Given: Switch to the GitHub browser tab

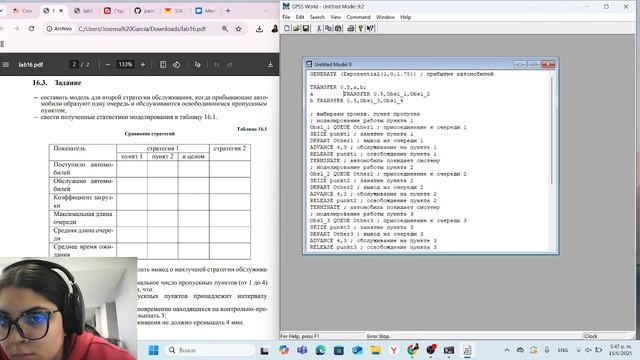Looking at the screenshot, I should tap(144, 11).
